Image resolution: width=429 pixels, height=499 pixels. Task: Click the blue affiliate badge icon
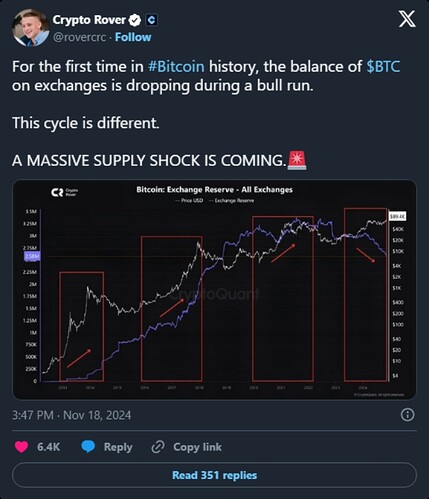(x=151, y=20)
